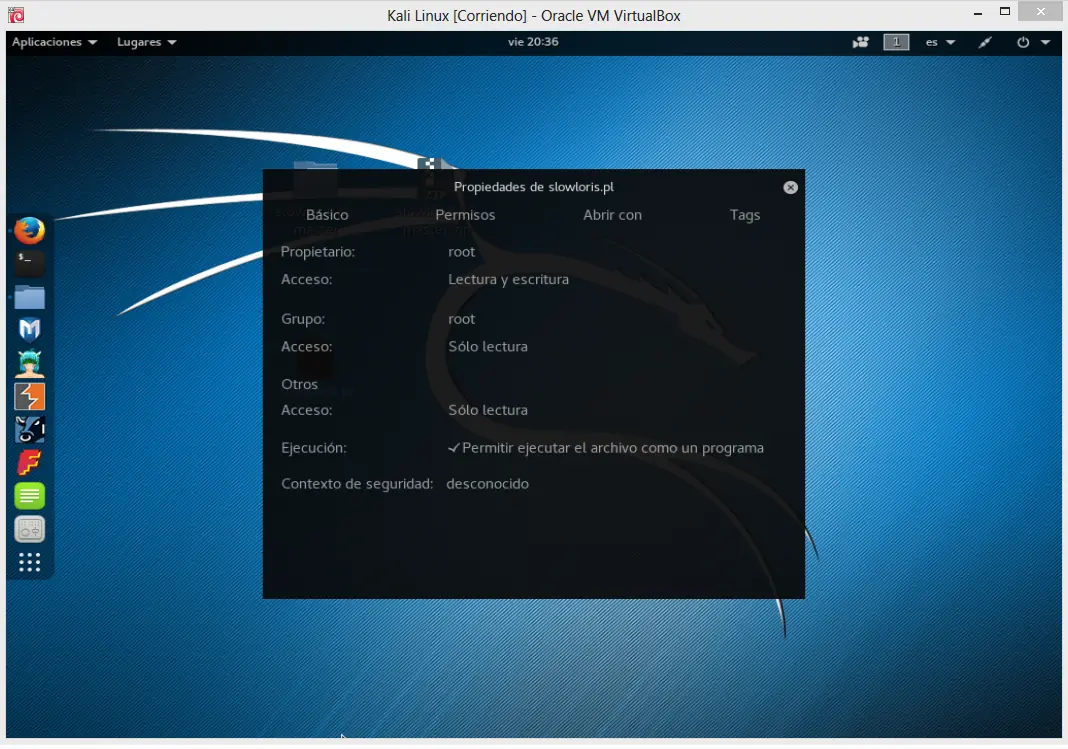Open the Lugares menu
Screen dimensions: 1068x749
(146, 42)
